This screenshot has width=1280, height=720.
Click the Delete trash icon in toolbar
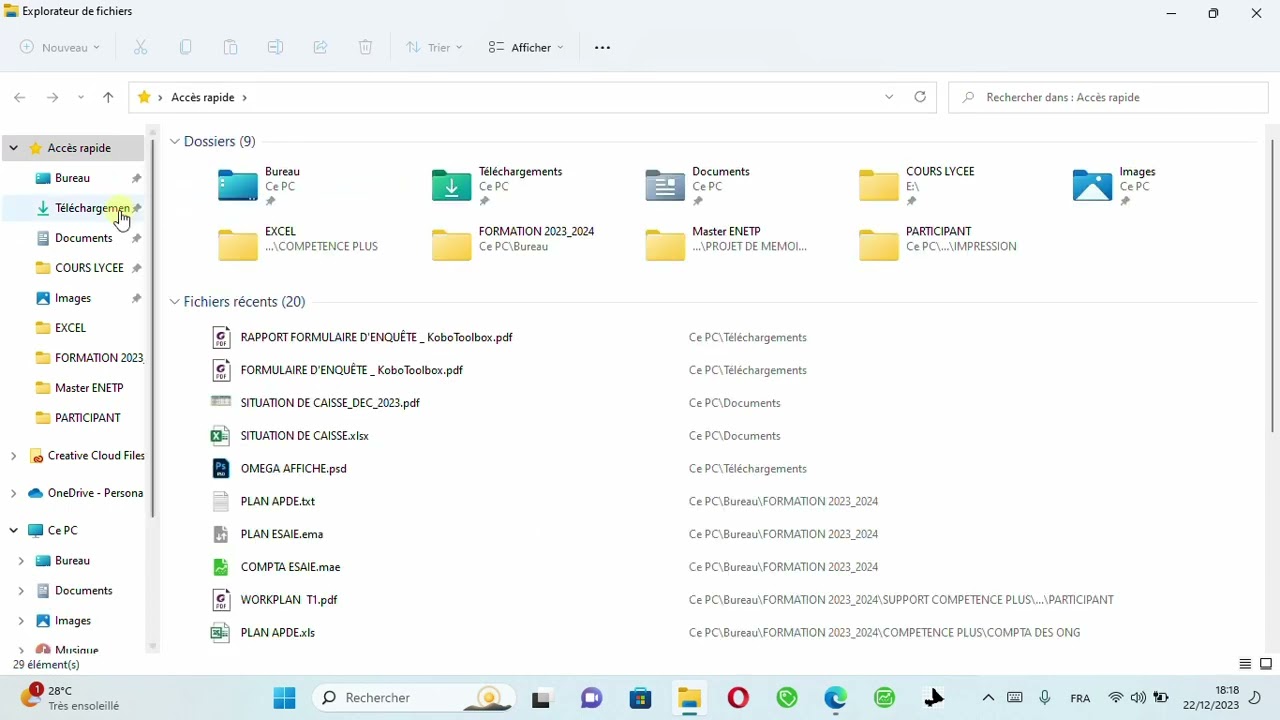[x=365, y=47]
